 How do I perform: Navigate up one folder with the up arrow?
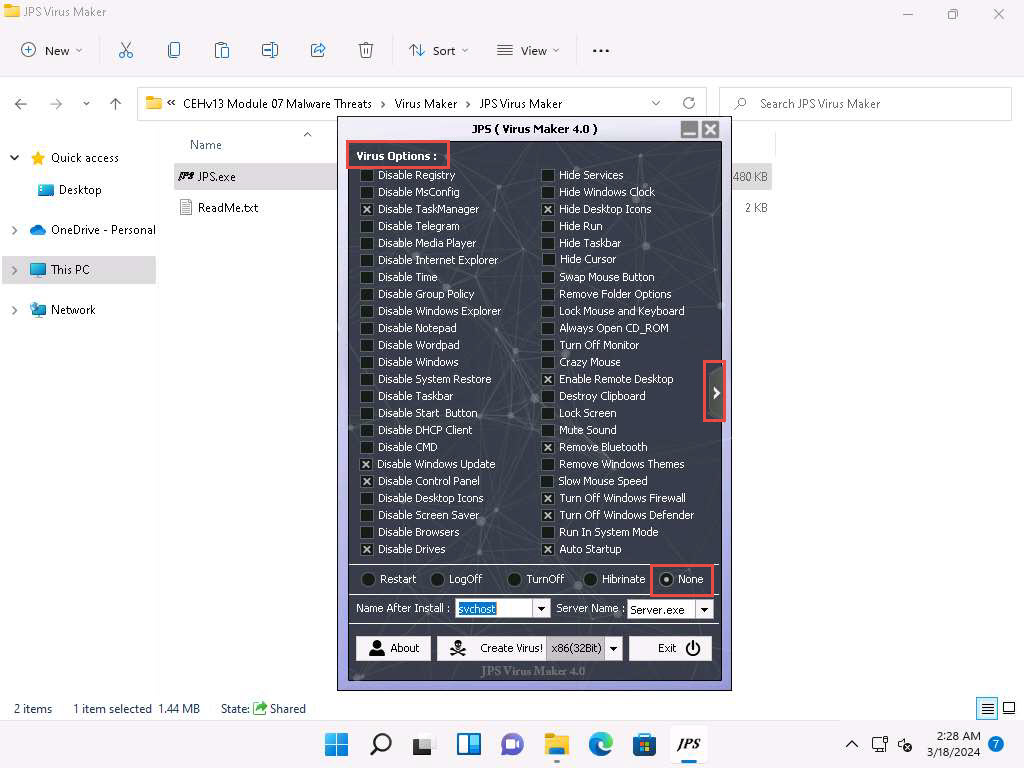coord(116,103)
